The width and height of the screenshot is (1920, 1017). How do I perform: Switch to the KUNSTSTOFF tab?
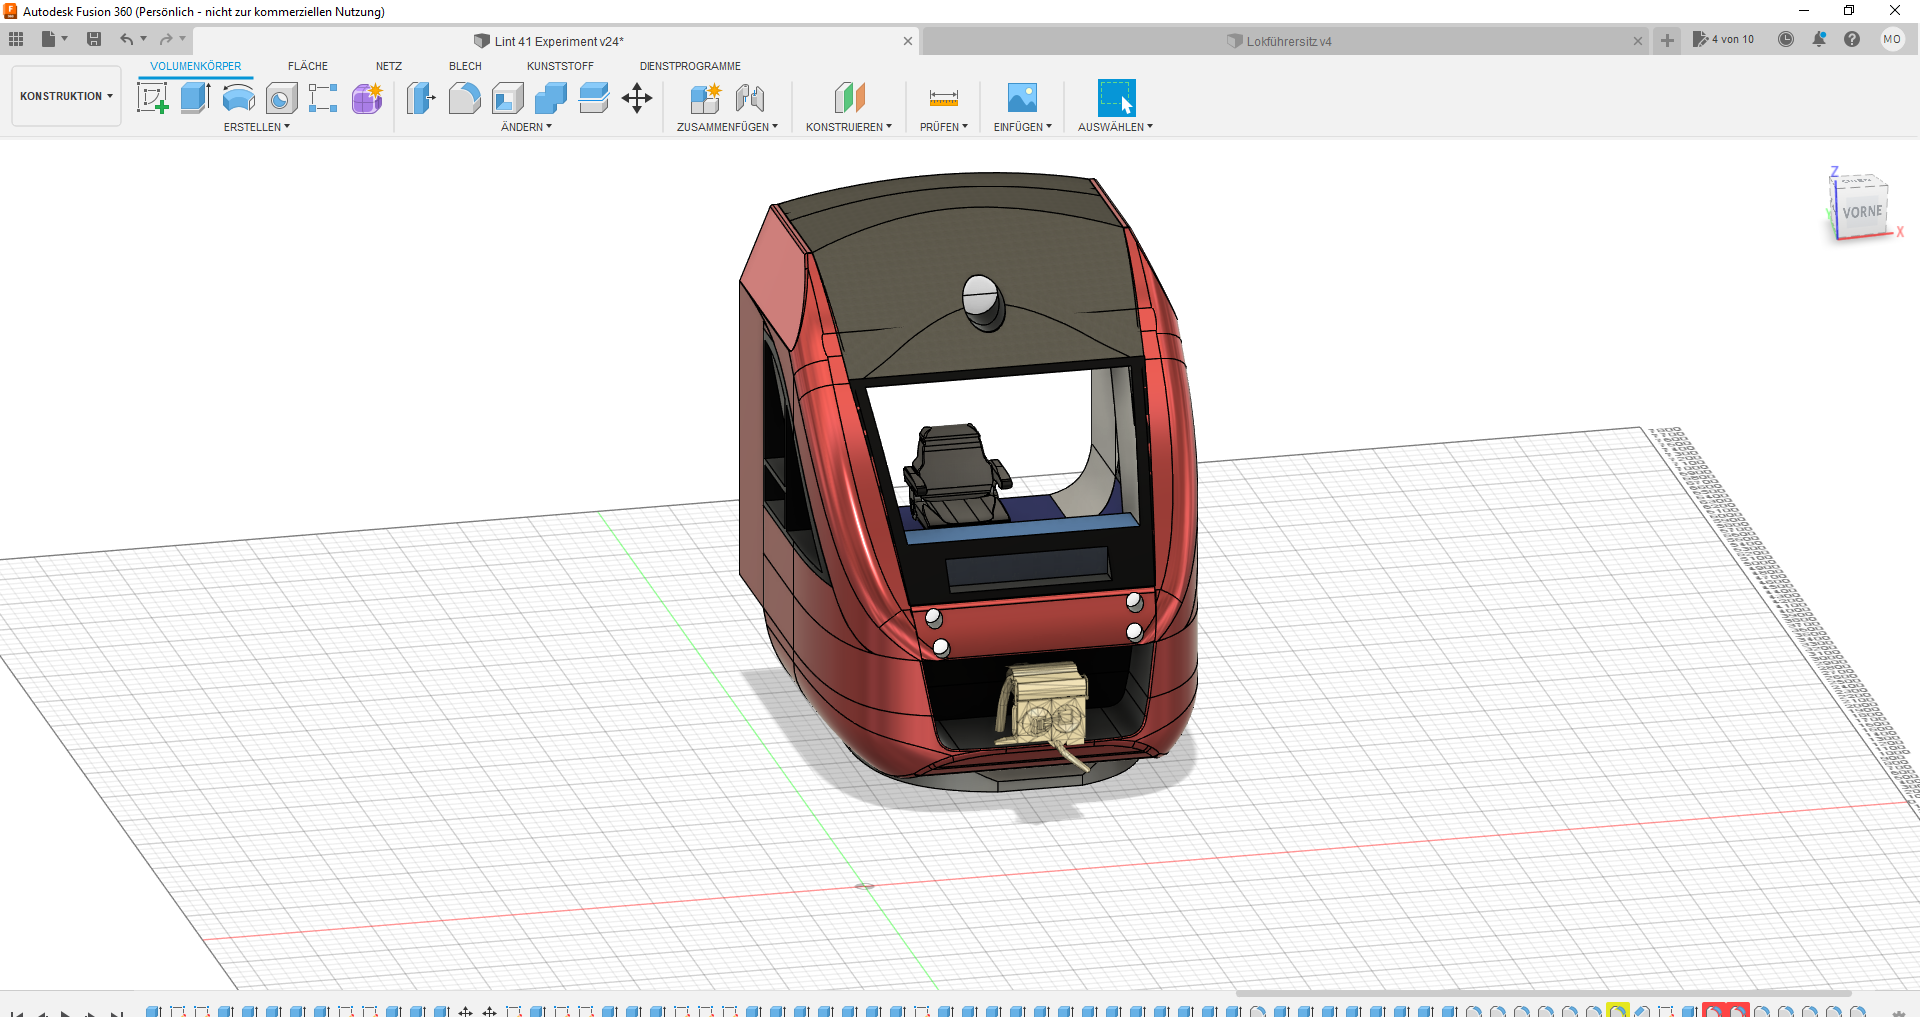click(x=560, y=66)
